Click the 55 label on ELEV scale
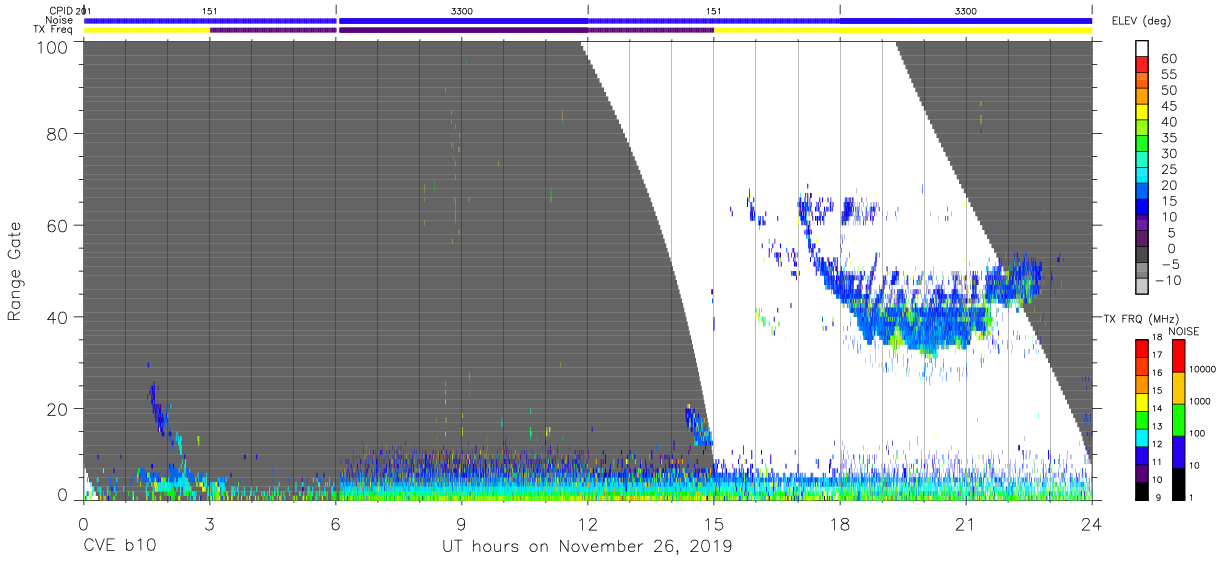The height and width of the screenshot is (567, 1228). coord(1170,75)
